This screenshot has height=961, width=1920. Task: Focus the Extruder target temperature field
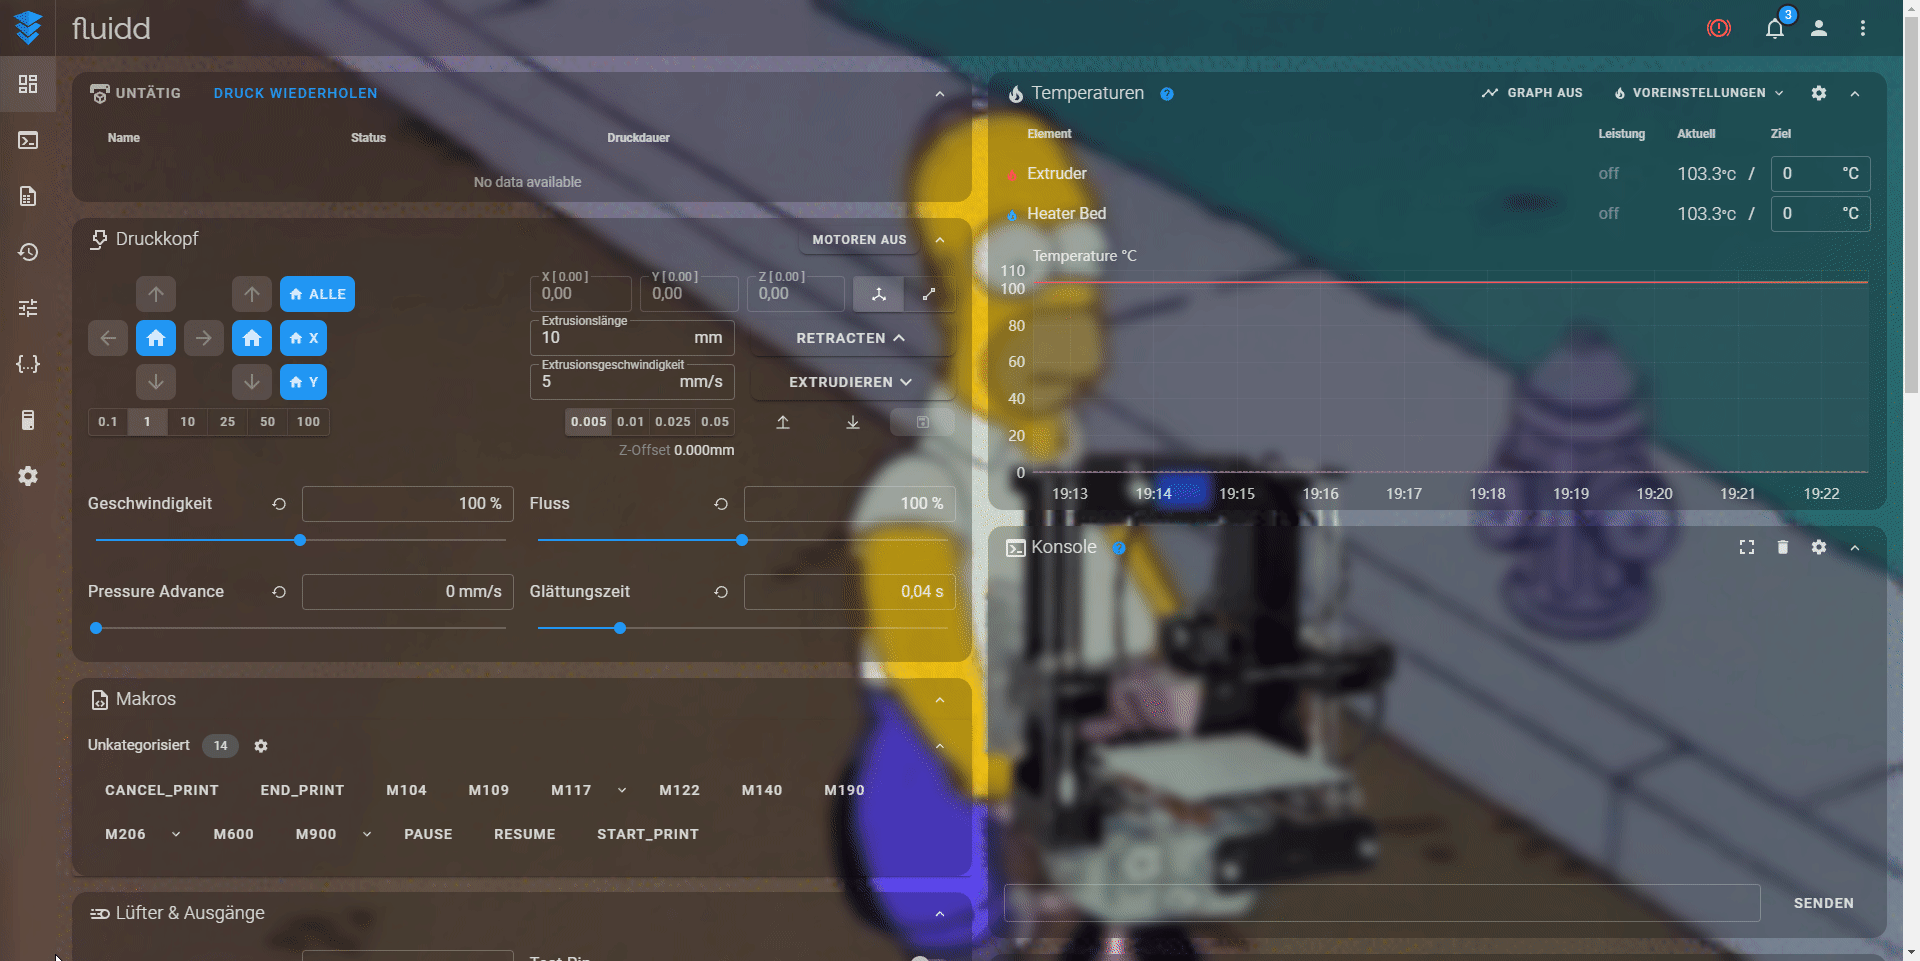coord(1820,174)
